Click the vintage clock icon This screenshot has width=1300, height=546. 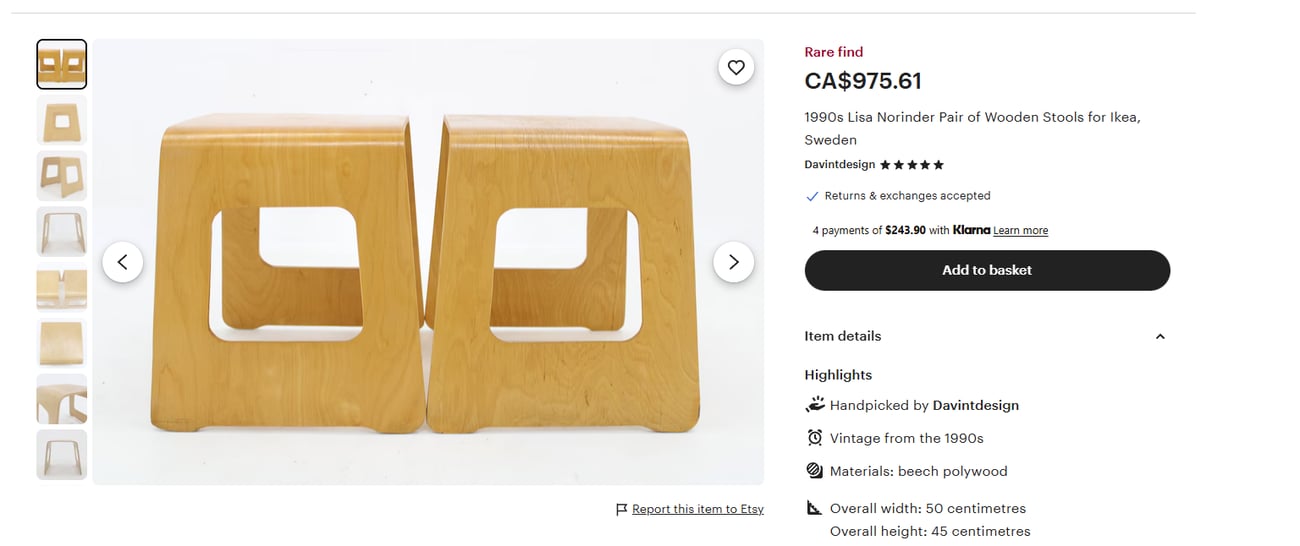pos(814,438)
